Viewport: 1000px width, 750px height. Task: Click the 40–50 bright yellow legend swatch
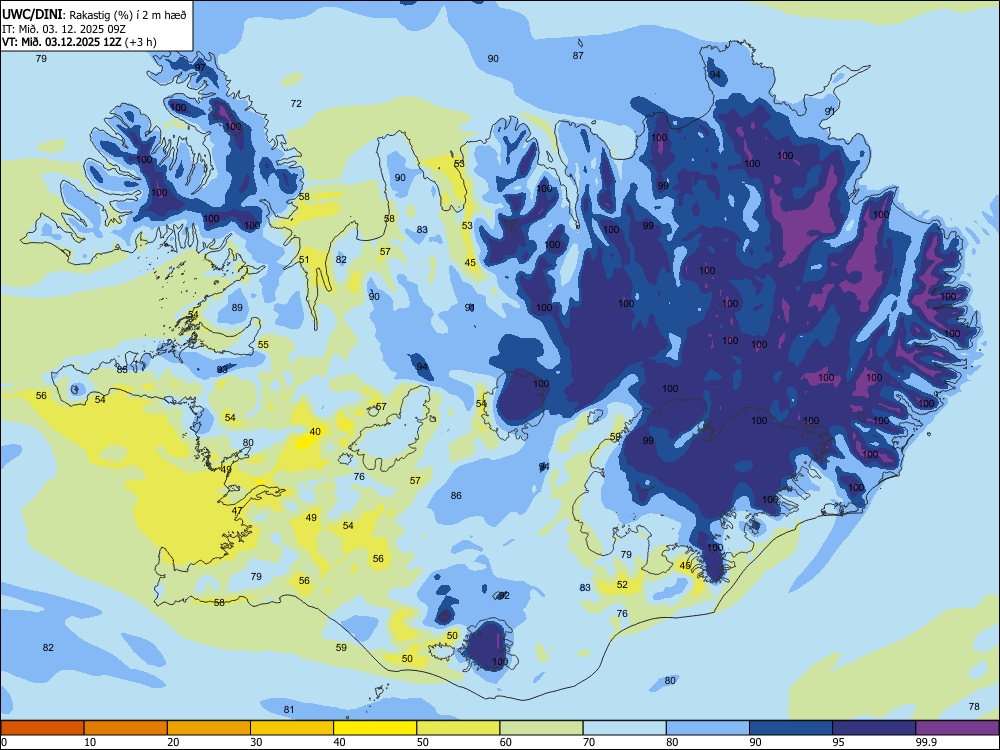tap(375, 728)
